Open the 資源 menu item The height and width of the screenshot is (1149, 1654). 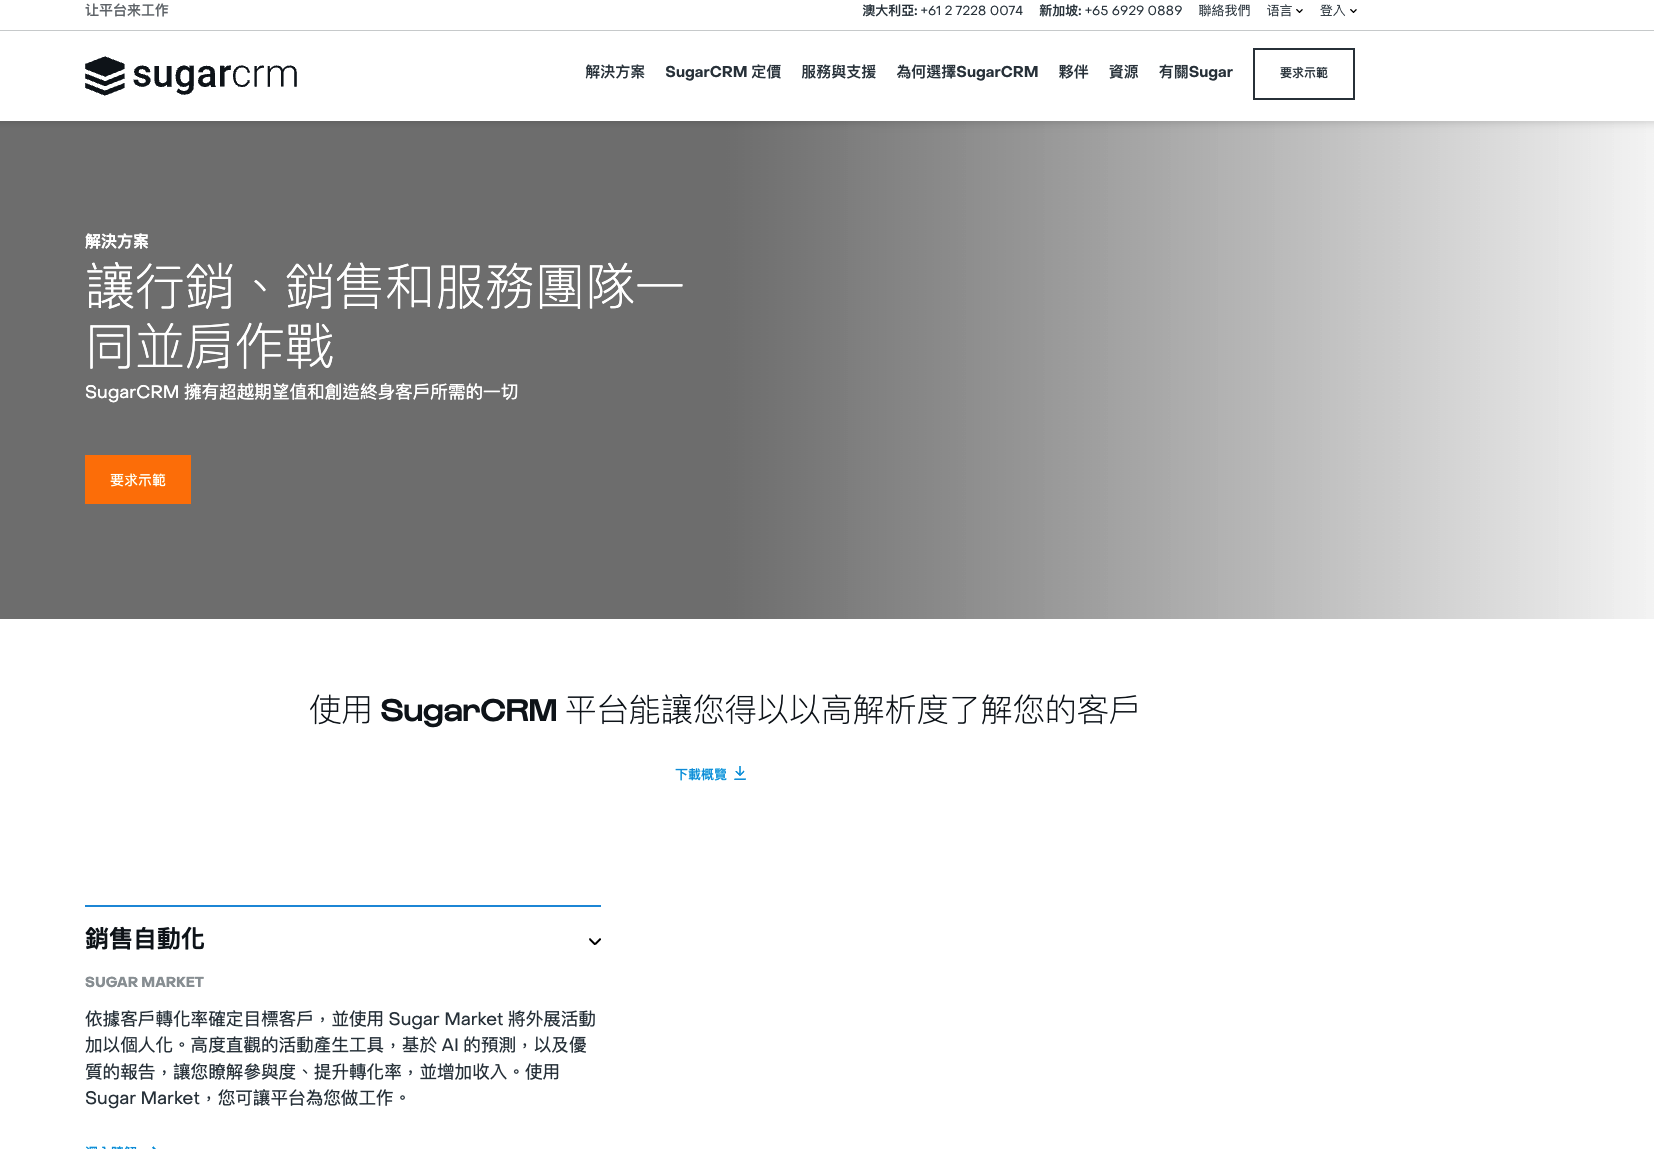click(1123, 72)
